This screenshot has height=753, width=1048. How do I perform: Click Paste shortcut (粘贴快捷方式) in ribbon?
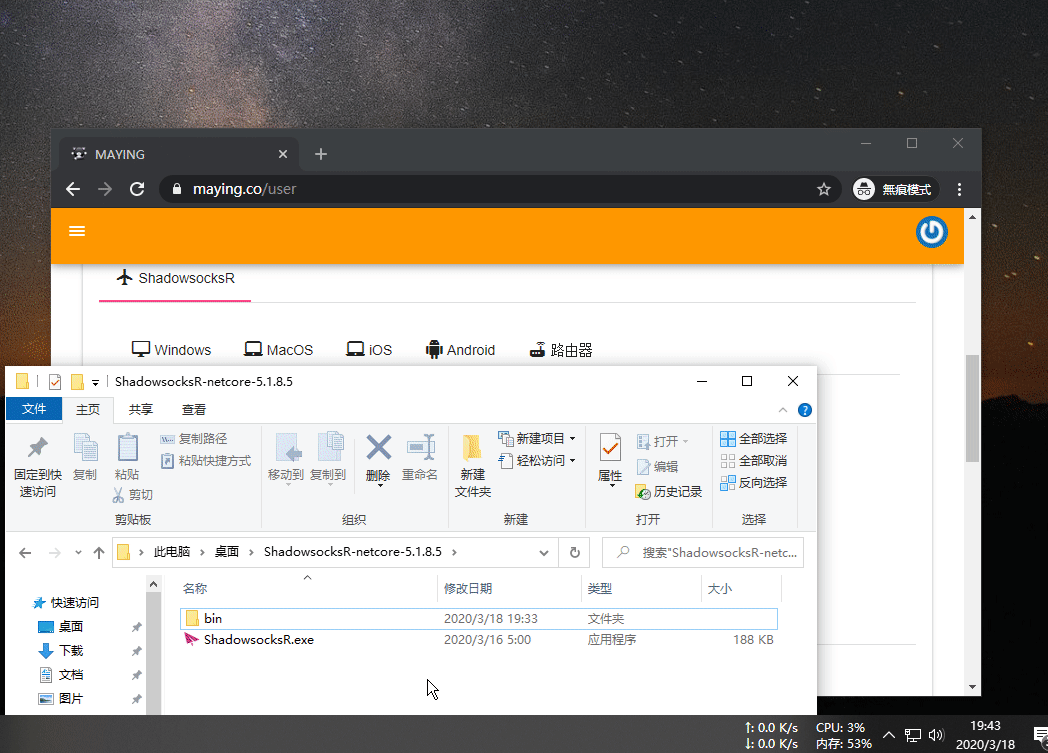click(x=206, y=461)
